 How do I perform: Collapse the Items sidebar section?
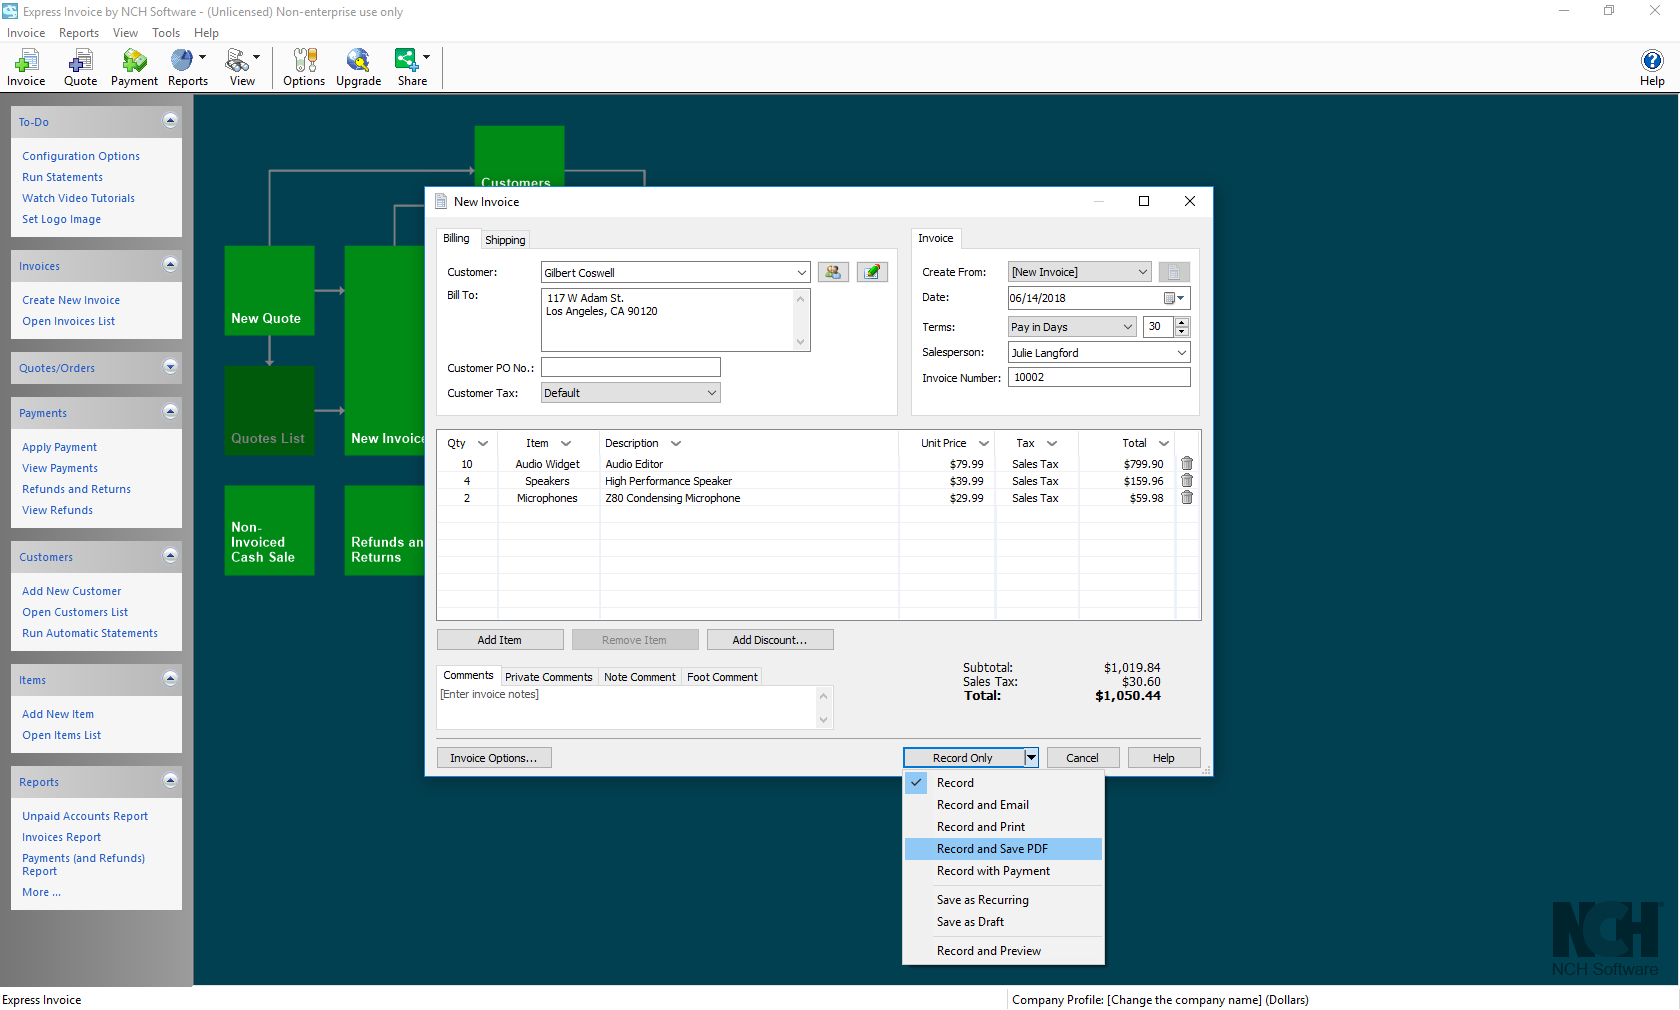tap(170, 679)
